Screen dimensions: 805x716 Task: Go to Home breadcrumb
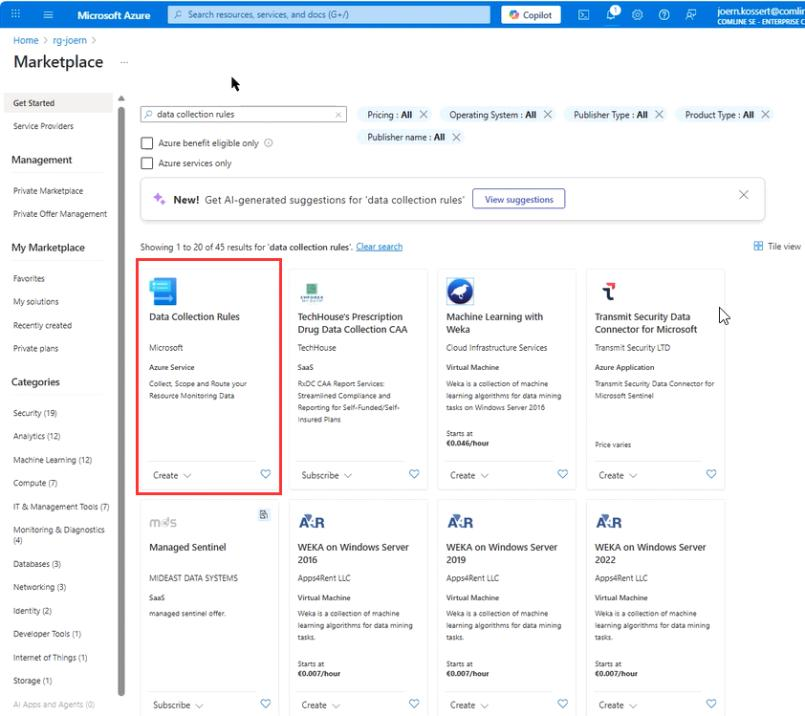click(26, 40)
